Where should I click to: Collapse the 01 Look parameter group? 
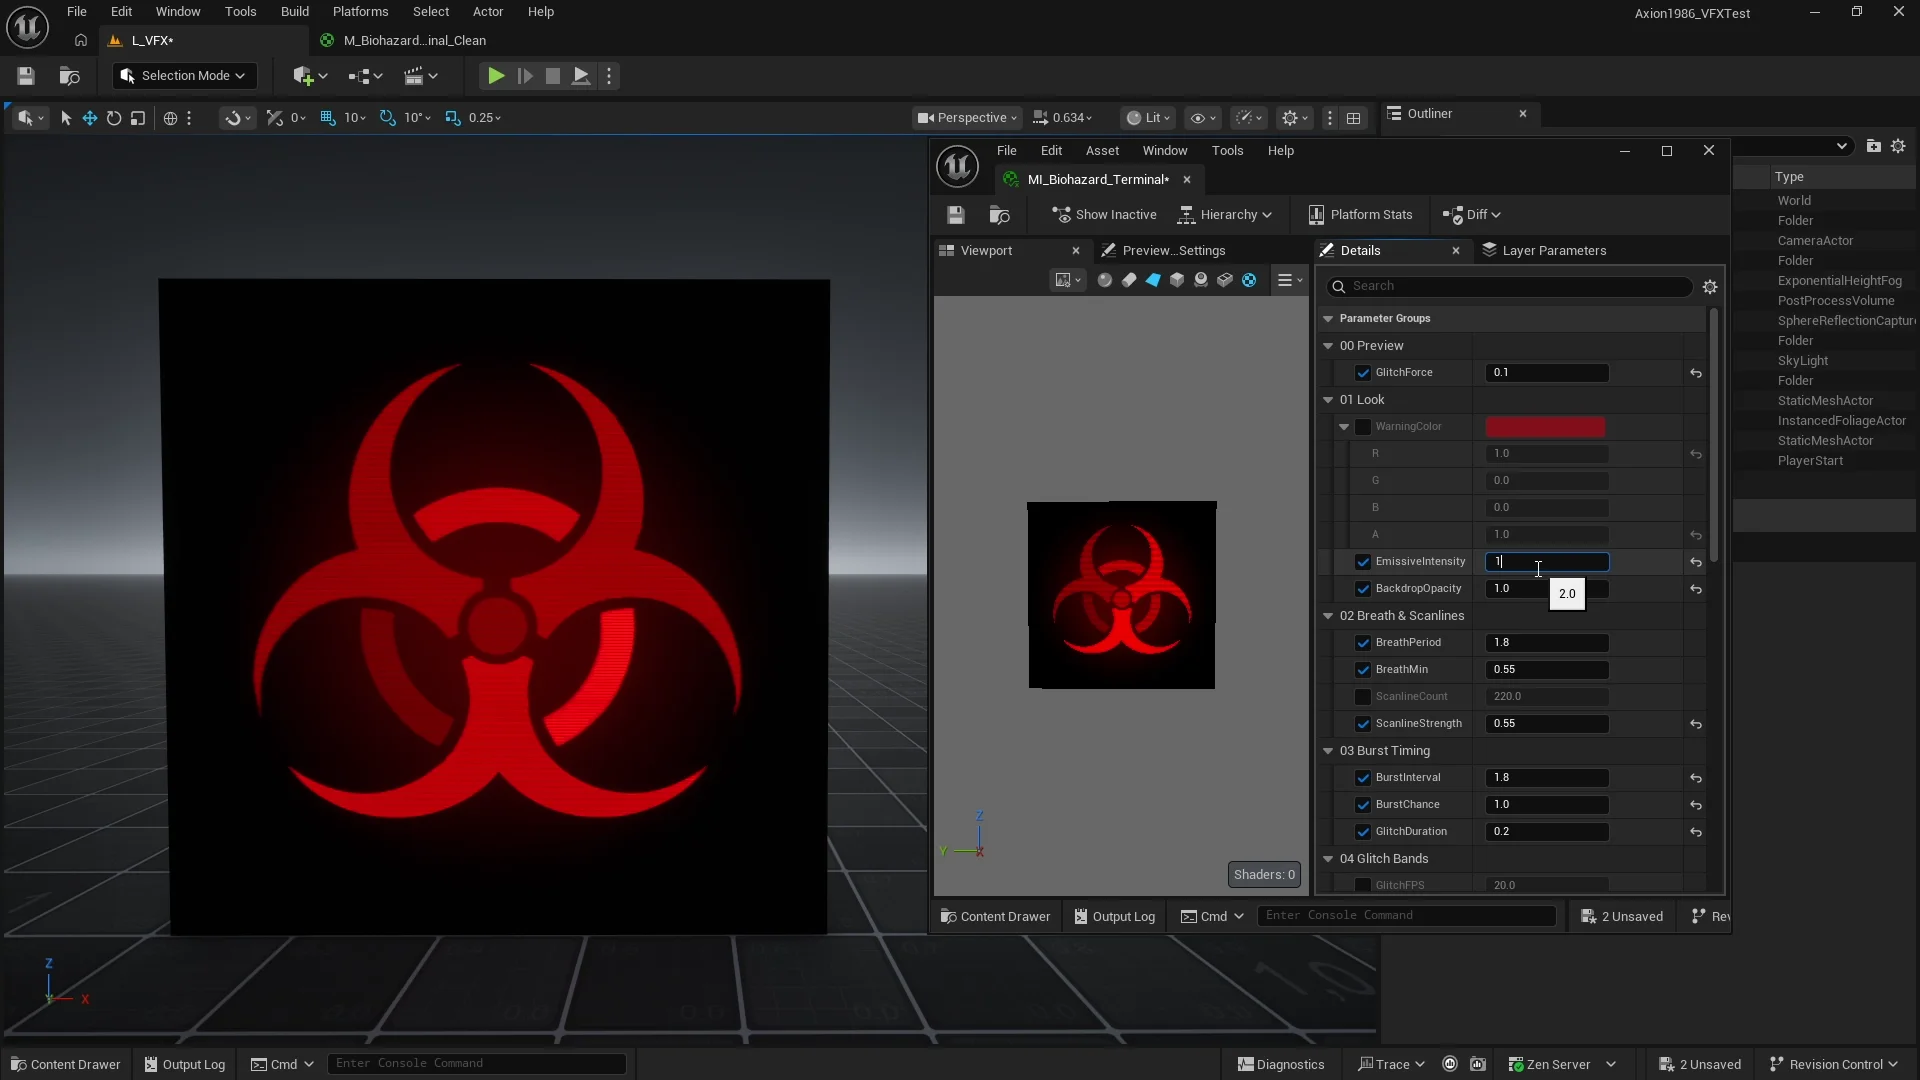click(1328, 400)
